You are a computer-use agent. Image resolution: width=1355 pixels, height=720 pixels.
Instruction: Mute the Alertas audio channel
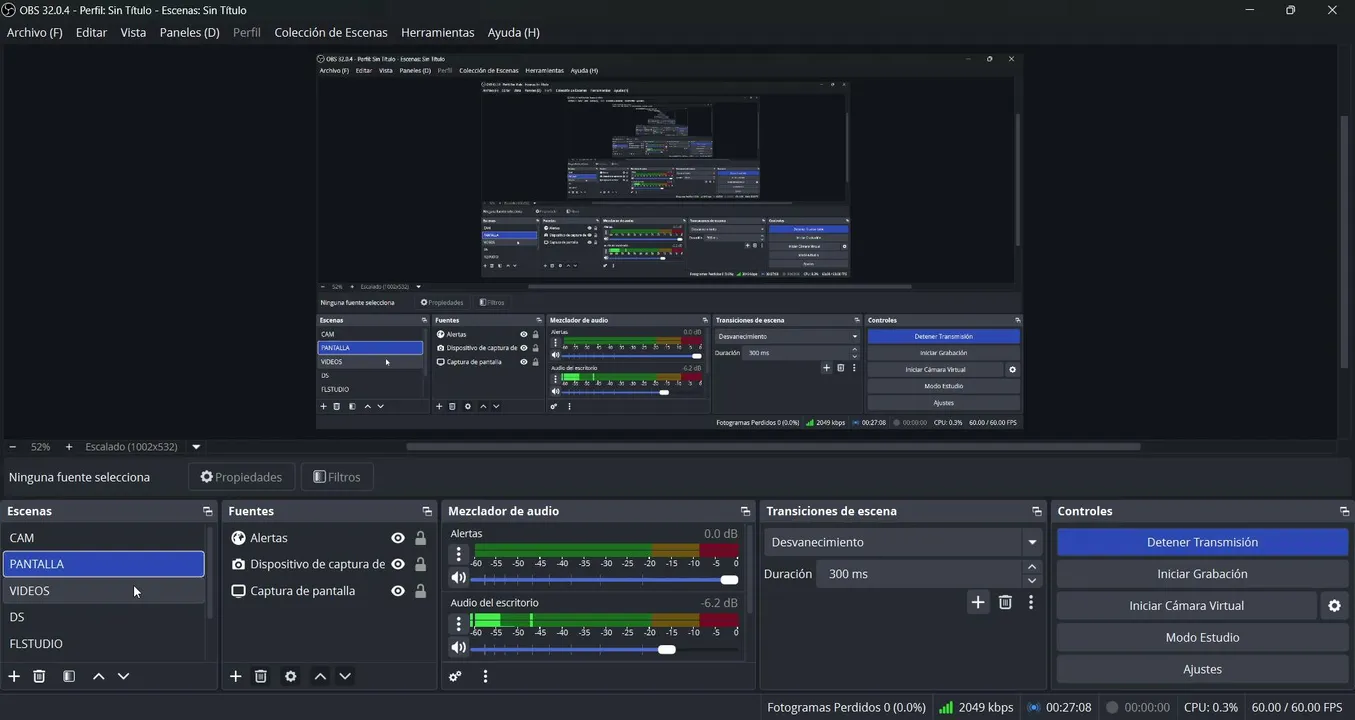click(x=459, y=578)
